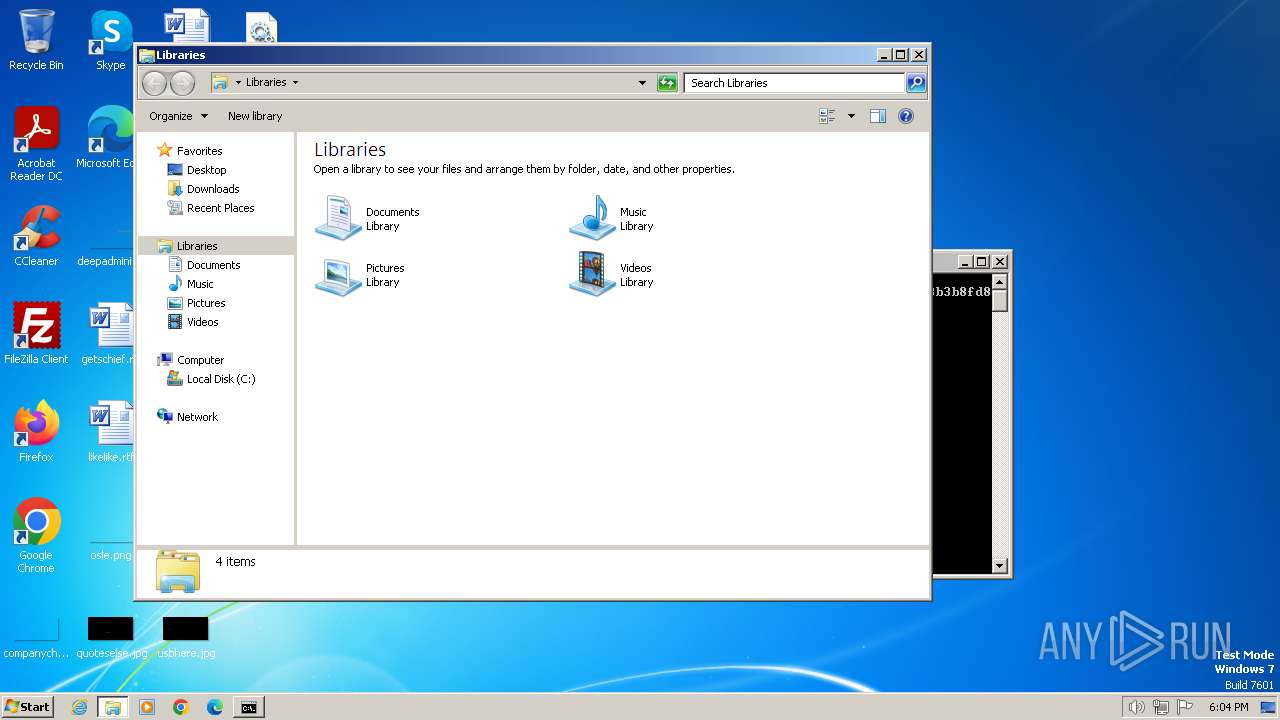The image size is (1280, 720).
Task: Open Explorer Help question mark
Action: 905,116
